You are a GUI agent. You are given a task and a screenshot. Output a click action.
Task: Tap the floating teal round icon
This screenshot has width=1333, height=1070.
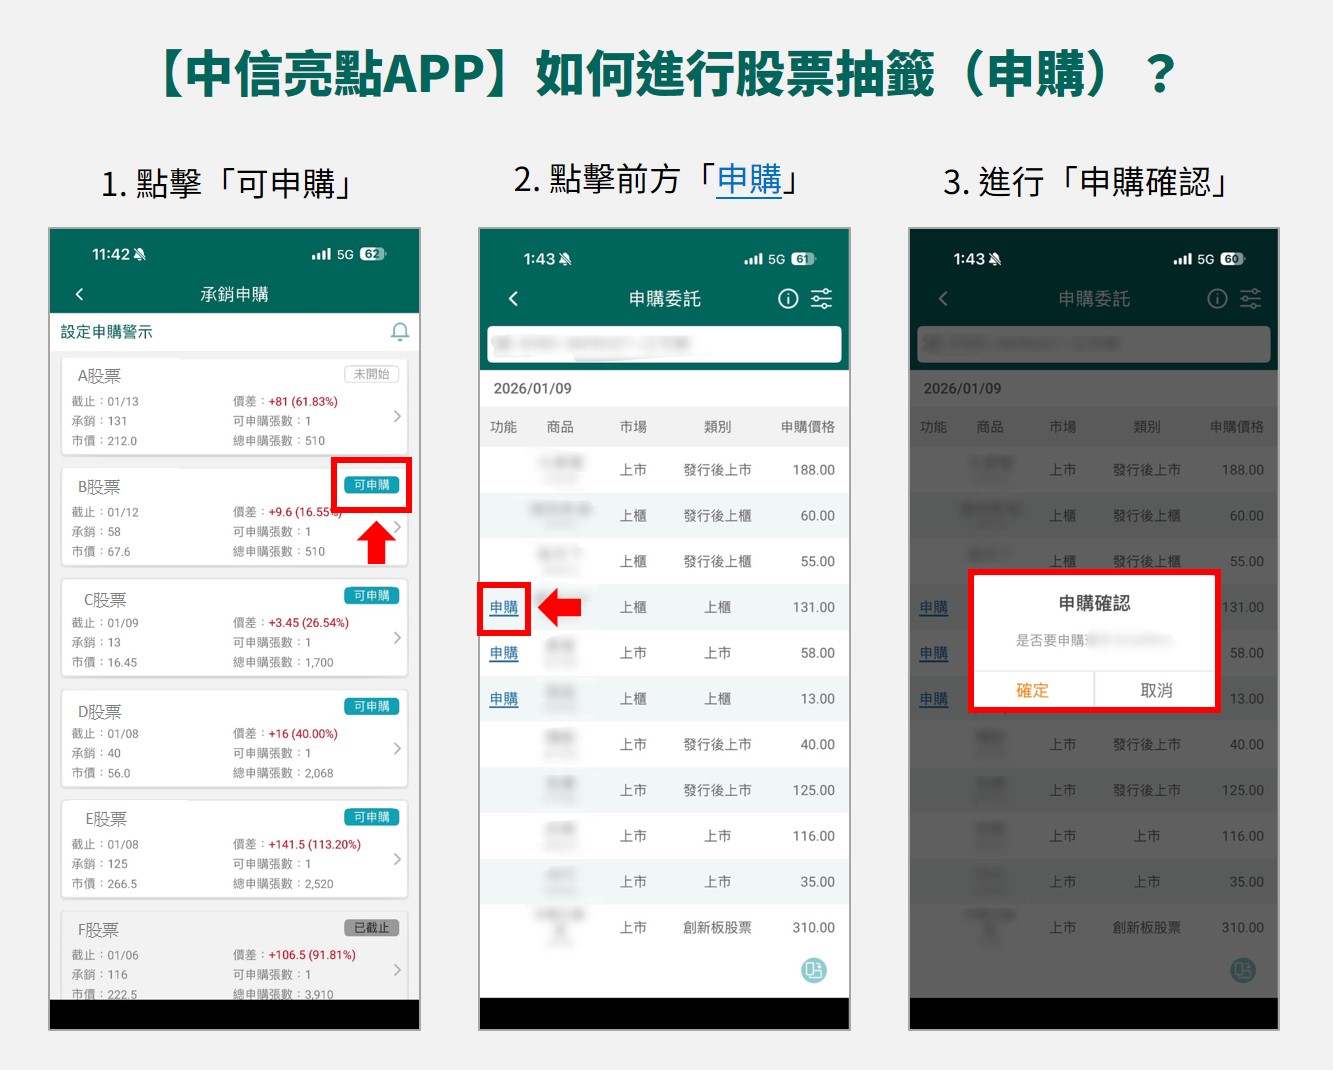click(814, 970)
